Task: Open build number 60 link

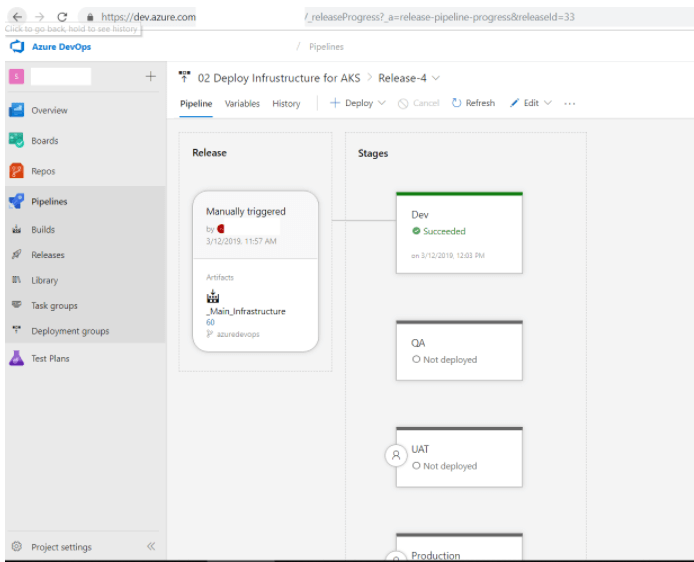Action: pos(210,322)
